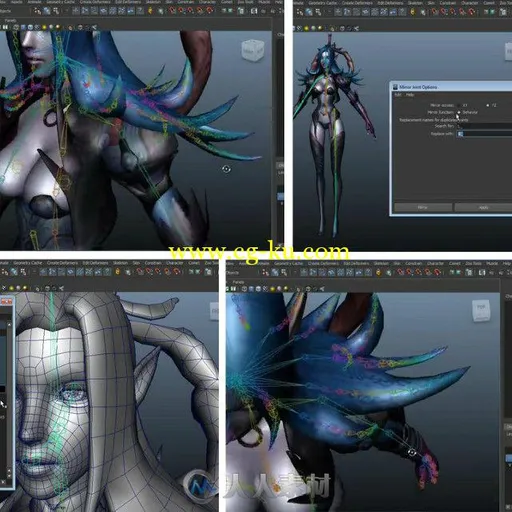This screenshot has width=512, height=512.
Task: Click render view icon in hair rig toolbar
Action: coord(482,272)
